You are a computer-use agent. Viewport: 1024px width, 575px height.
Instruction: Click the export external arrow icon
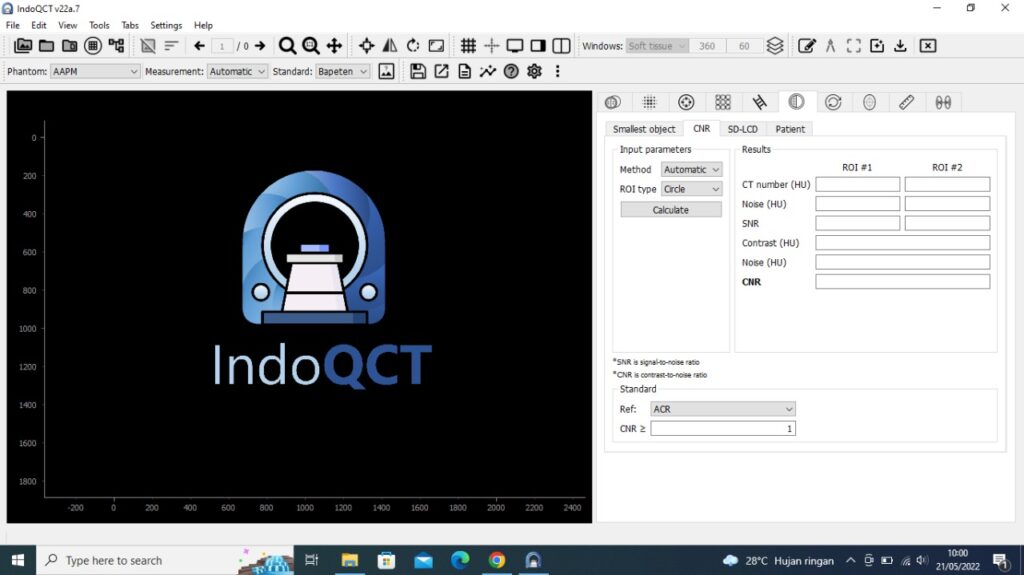click(441, 71)
